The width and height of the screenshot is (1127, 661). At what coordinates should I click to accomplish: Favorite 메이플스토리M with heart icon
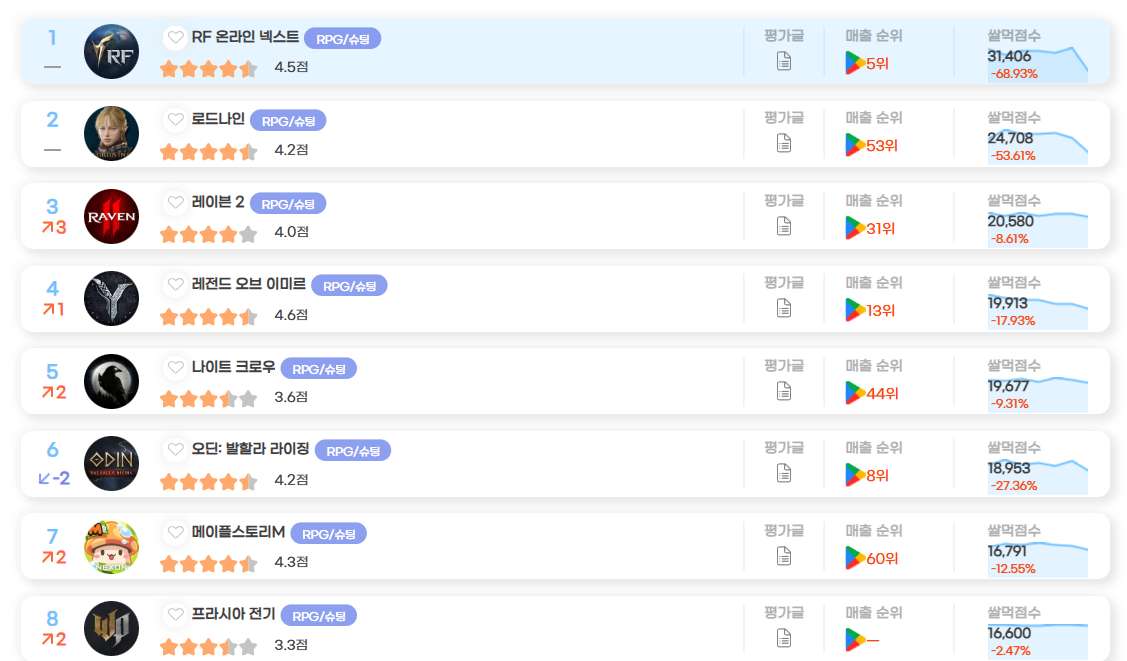(x=175, y=532)
